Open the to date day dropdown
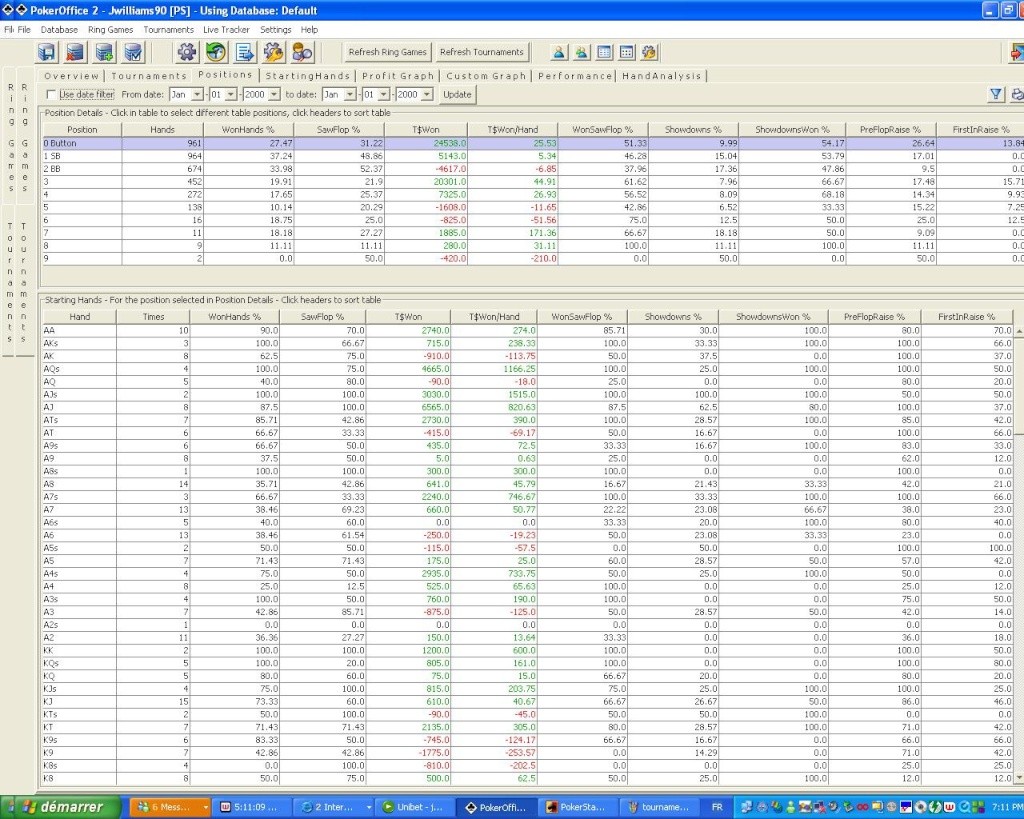Screen dimensions: 1024x819 click(384, 95)
